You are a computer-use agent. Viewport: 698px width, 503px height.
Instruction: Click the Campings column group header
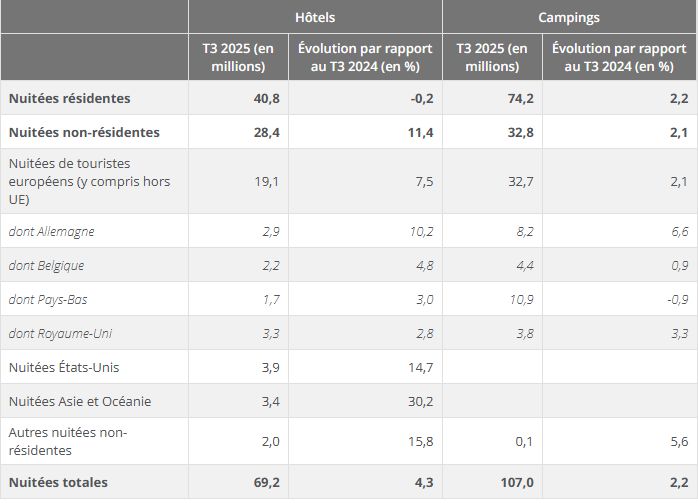point(569,17)
